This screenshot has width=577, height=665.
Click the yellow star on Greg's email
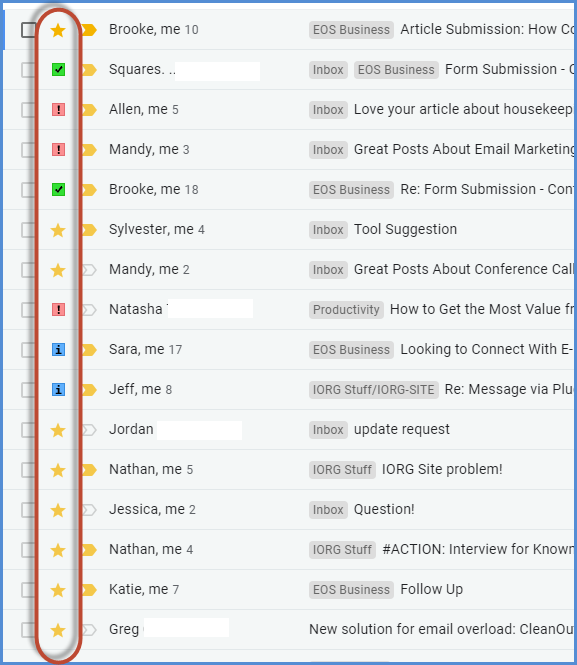pos(58,630)
